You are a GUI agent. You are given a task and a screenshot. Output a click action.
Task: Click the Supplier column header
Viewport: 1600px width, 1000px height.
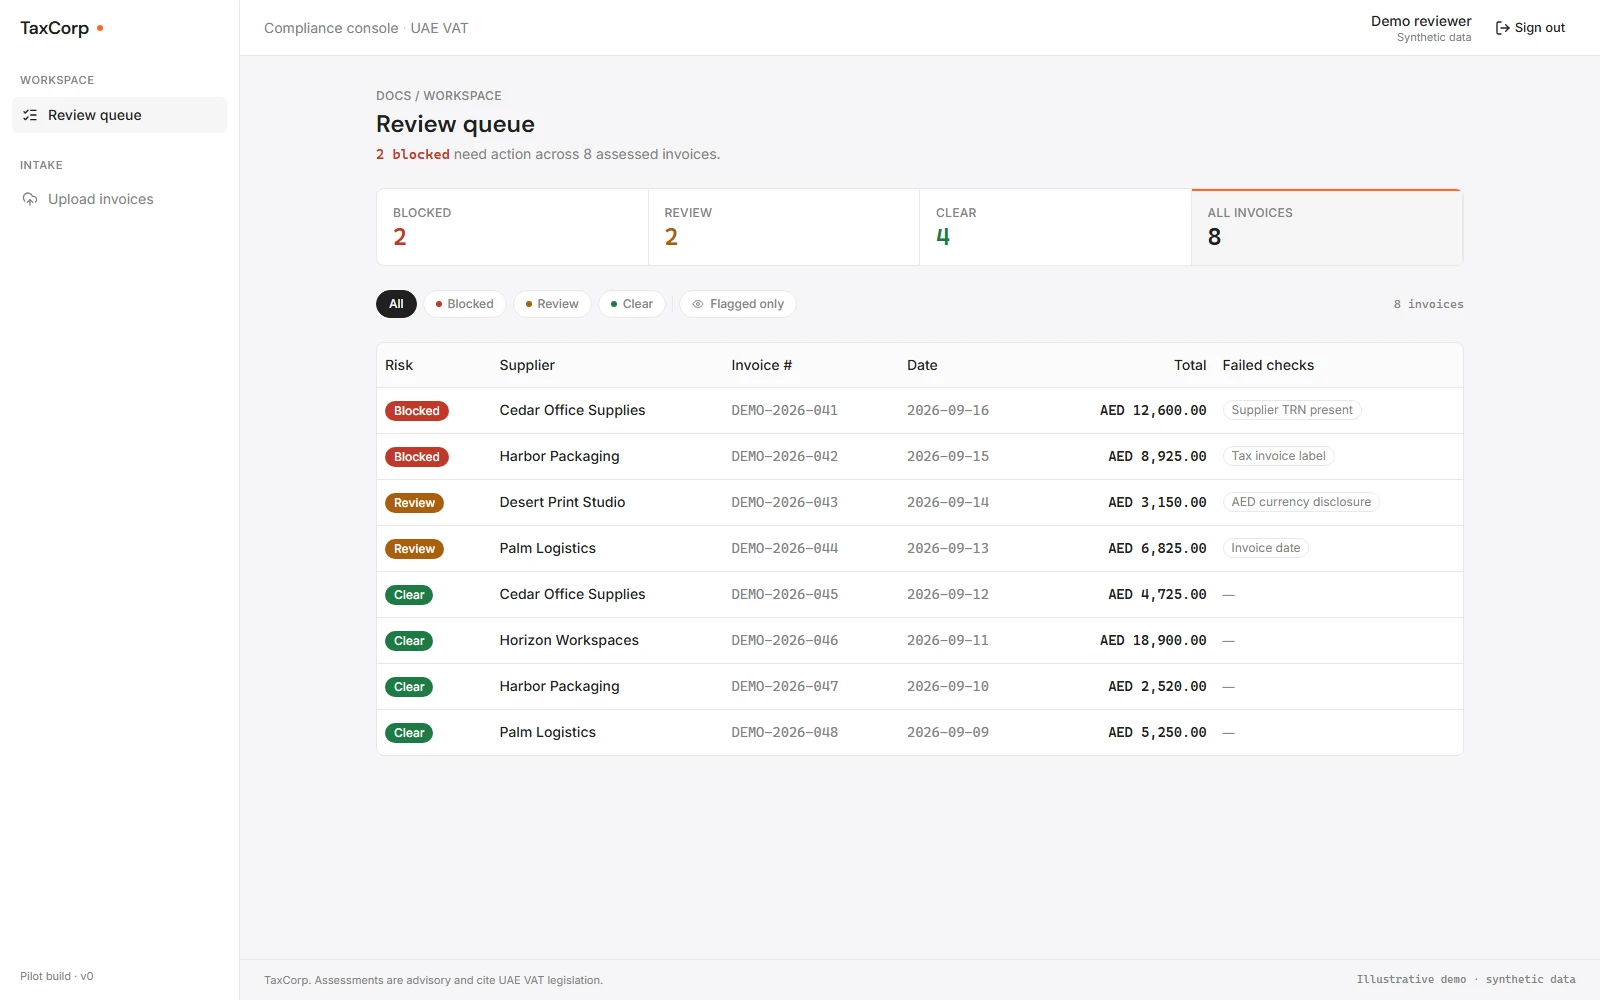[527, 365]
